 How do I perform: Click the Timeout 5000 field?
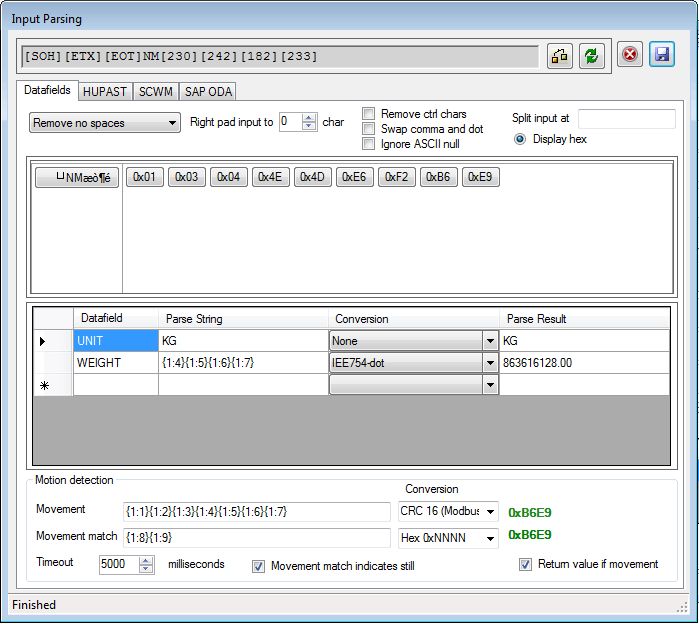(119, 564)
